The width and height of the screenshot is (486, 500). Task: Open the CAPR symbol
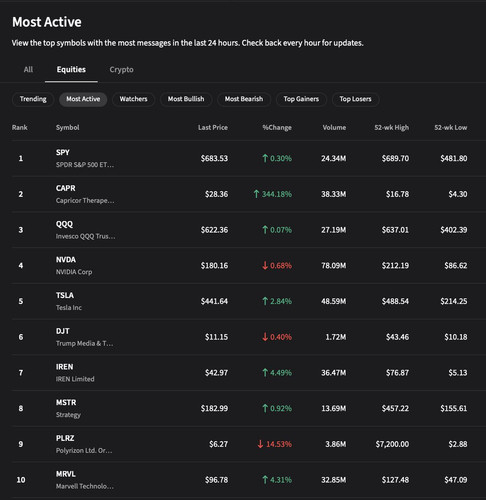click(x=66, y=188)
